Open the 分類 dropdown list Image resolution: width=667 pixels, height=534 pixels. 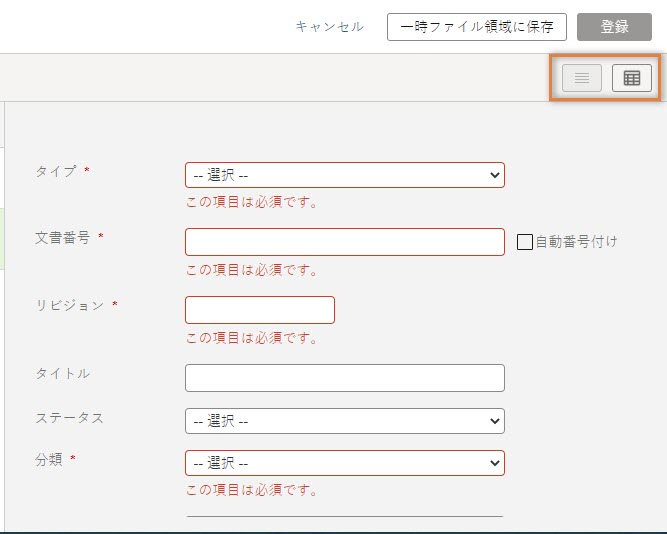coord(344,463)
